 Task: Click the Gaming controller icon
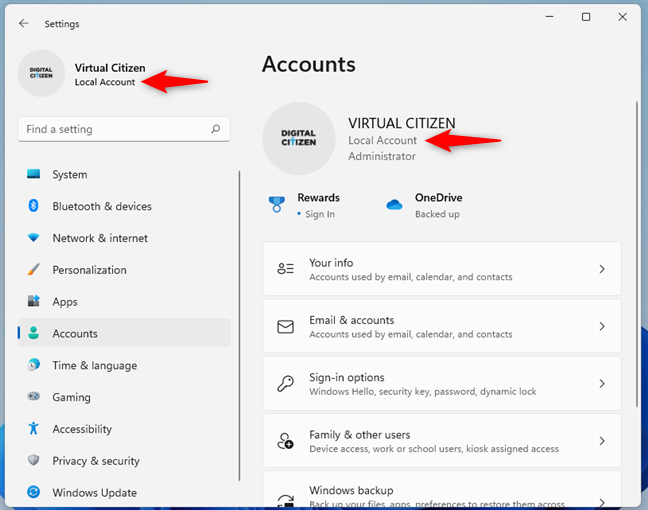pyautogui.click(x=33, y=396)
